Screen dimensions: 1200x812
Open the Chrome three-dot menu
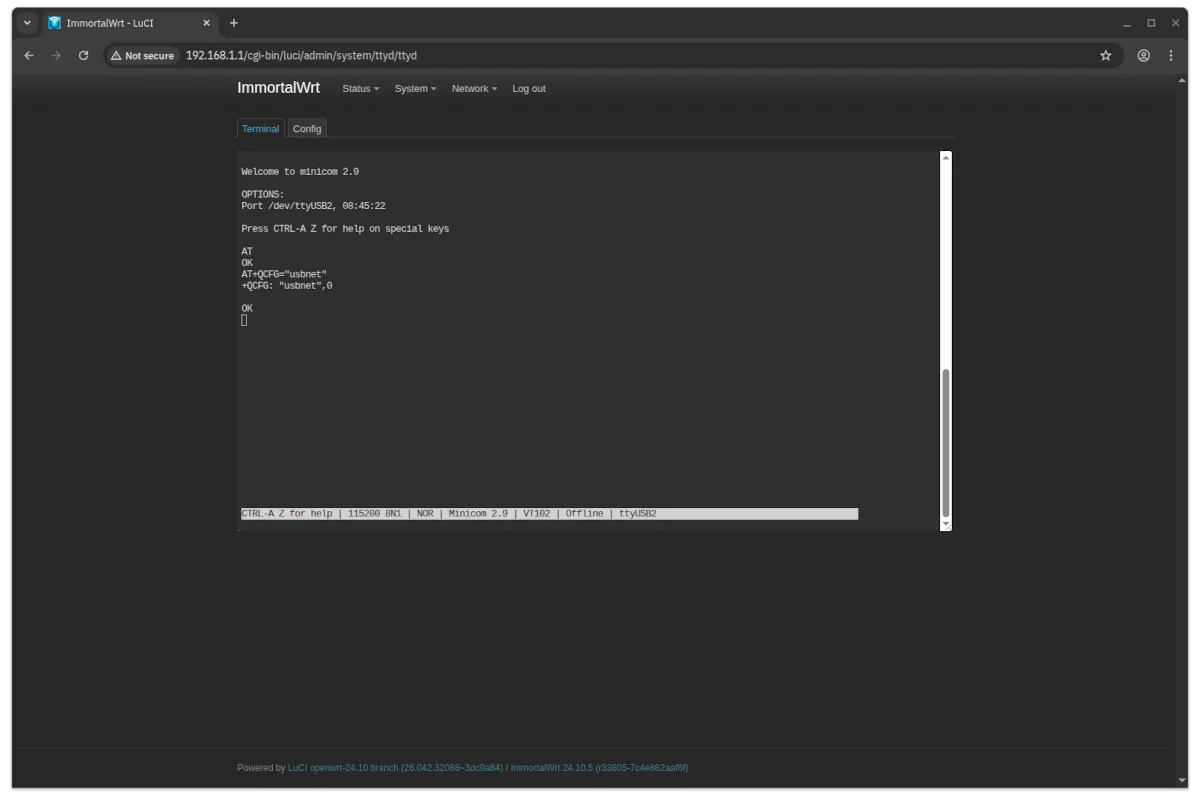point(1171,56)
